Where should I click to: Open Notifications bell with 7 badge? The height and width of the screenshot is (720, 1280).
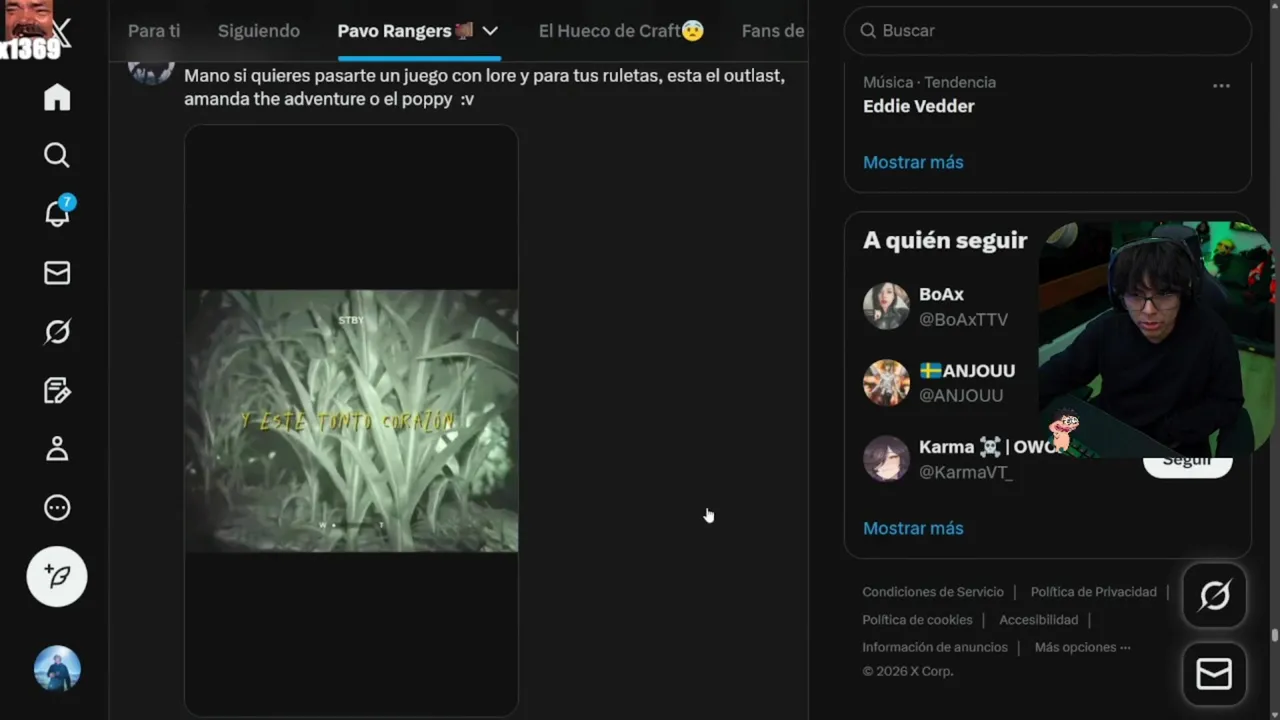click(x=57, y=212)
